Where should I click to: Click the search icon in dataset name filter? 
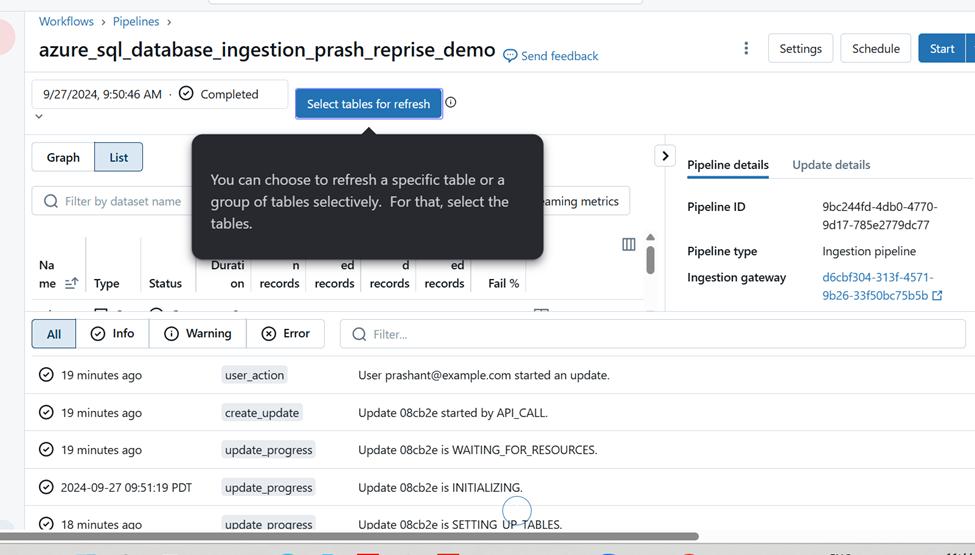pos(51,201)
